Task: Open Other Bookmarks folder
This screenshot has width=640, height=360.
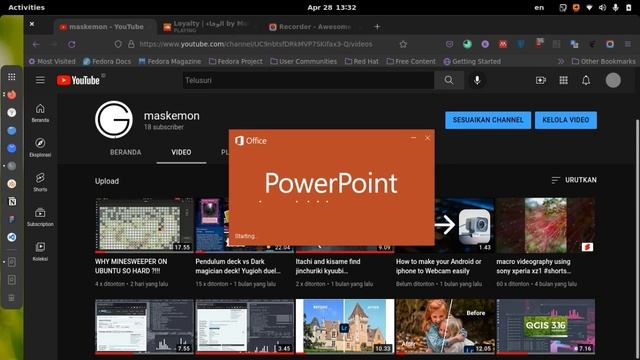Action: (x=603, y=61)
